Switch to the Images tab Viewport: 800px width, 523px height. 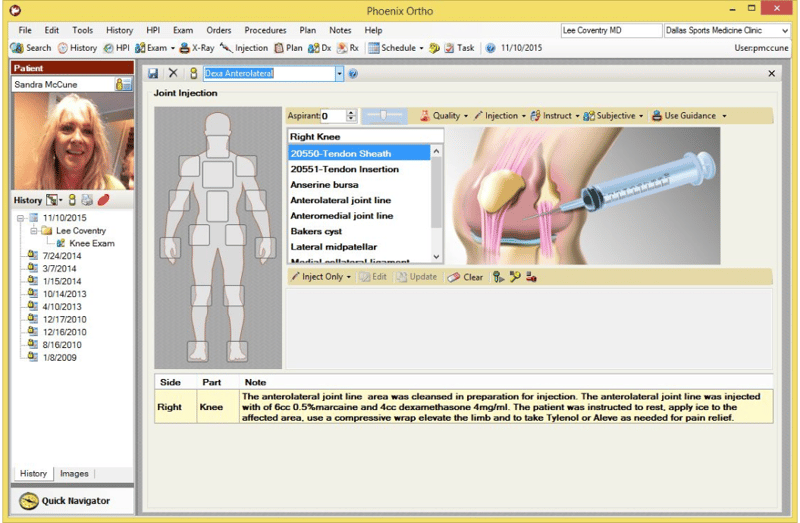click(74, 473)
